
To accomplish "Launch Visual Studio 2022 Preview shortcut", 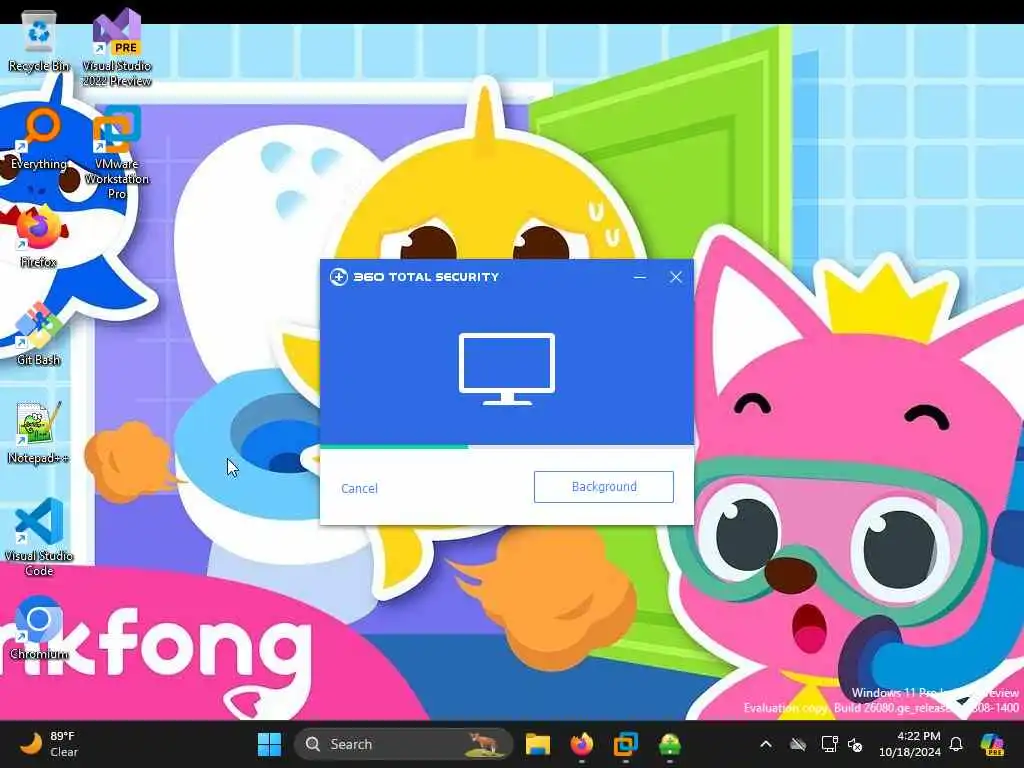I will [117, 47].
